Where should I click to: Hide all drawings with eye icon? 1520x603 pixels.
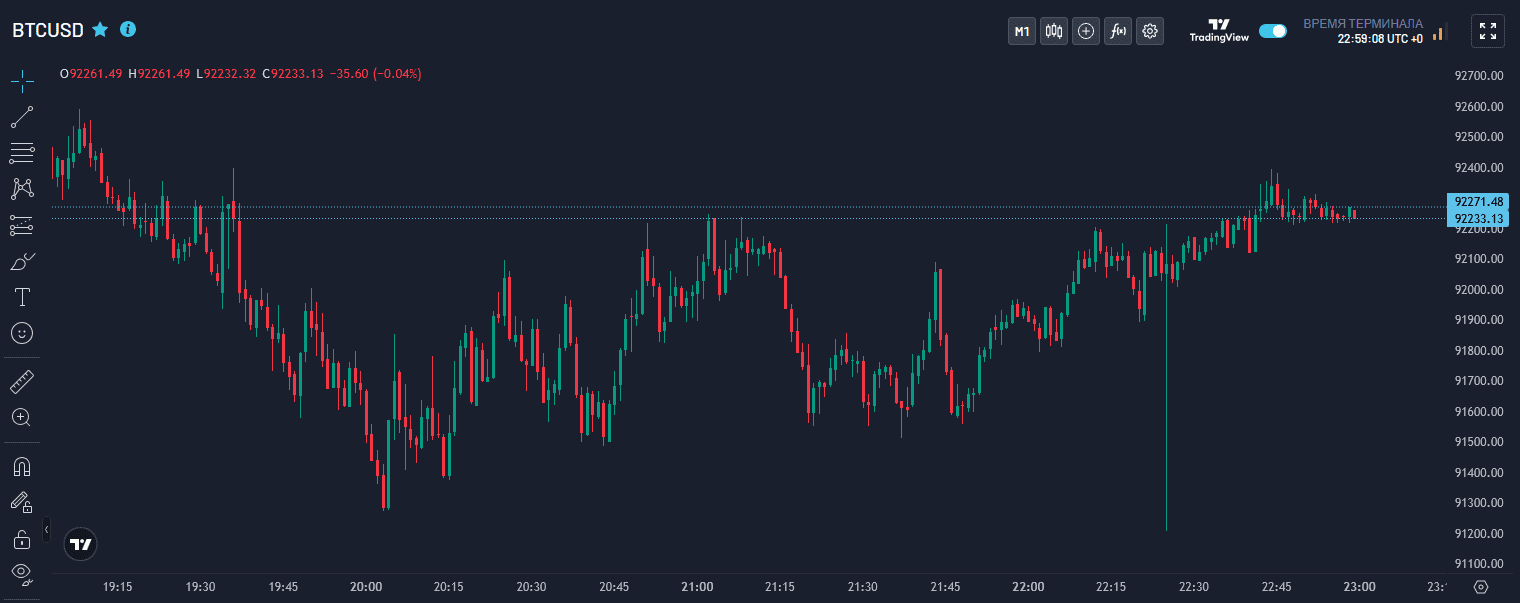point(22,573)
